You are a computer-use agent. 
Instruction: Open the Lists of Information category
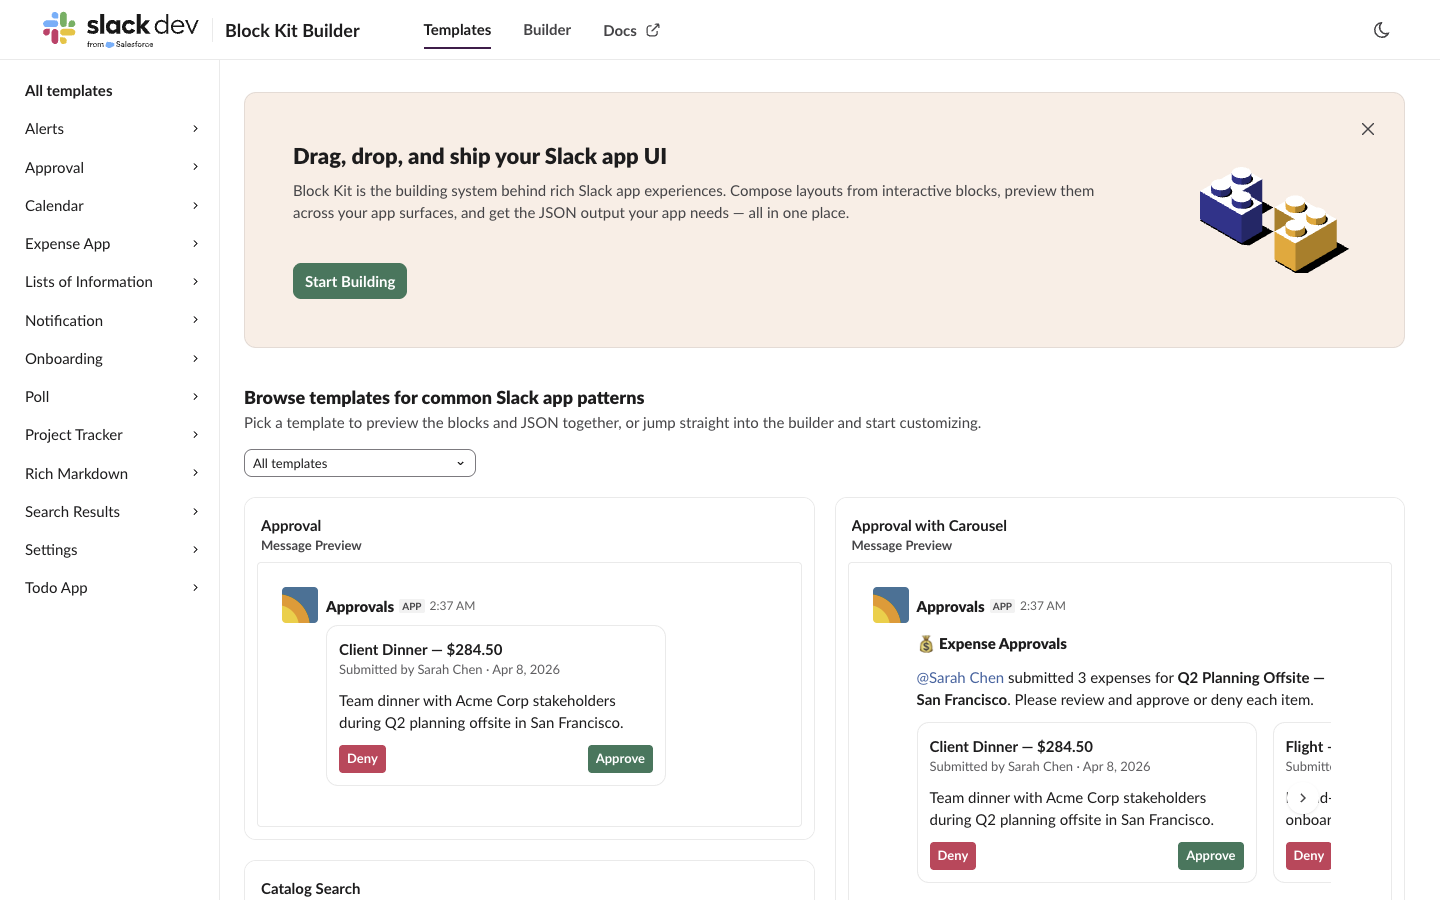[x=89, y=282]
